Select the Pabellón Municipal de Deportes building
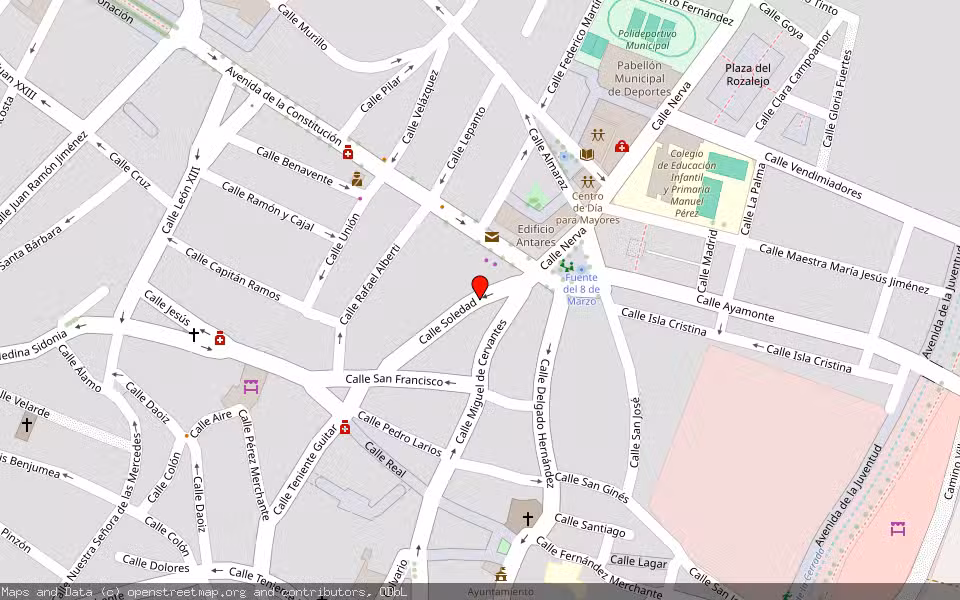The image size is (960, 600). 639,78
